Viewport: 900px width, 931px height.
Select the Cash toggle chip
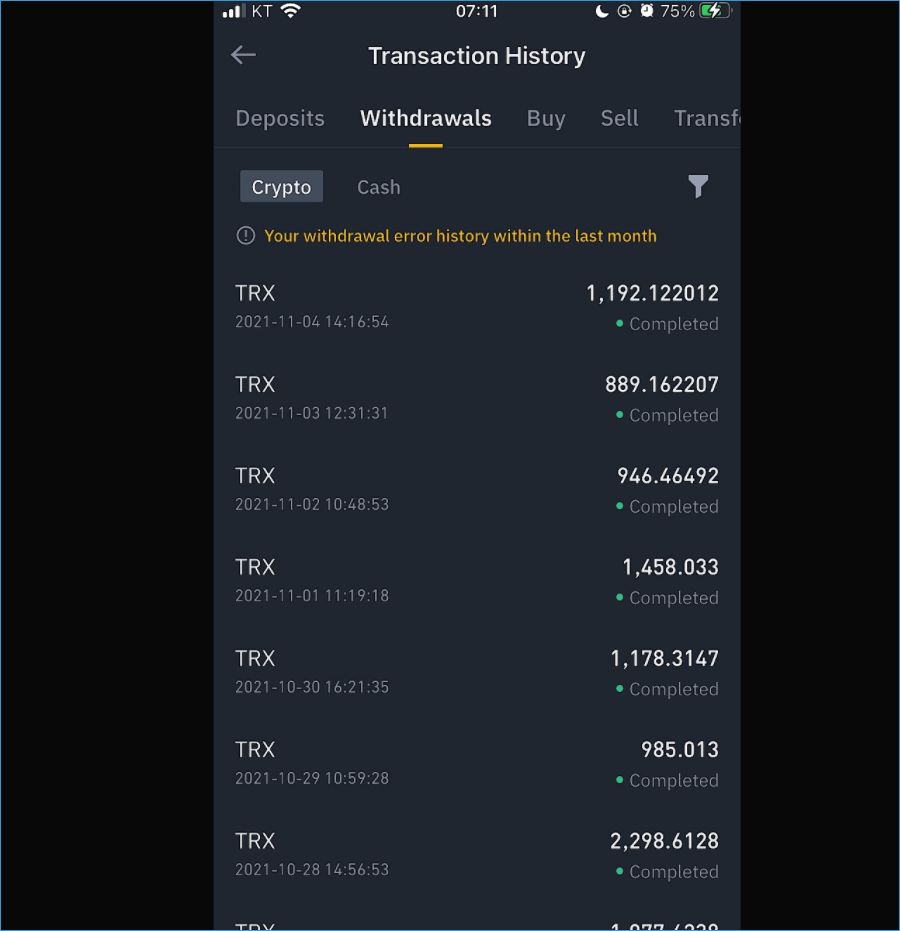(x=379, y=187)
